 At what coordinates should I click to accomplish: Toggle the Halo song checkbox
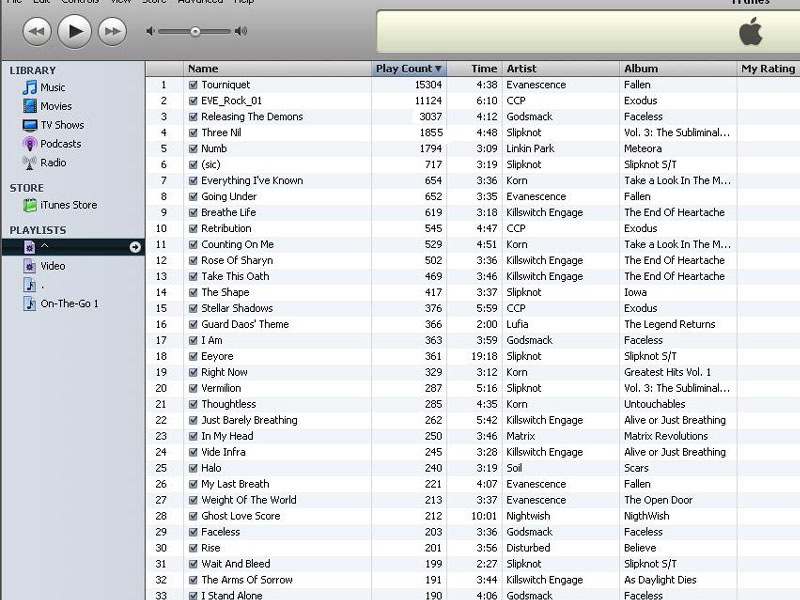(193, 468)
